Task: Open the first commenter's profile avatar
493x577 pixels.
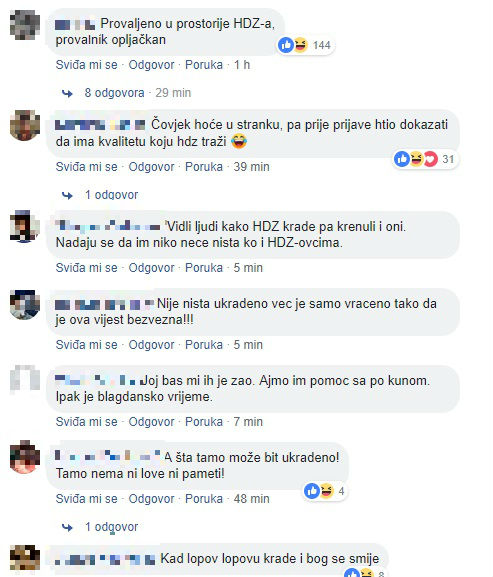Action: tap(25, 25)
